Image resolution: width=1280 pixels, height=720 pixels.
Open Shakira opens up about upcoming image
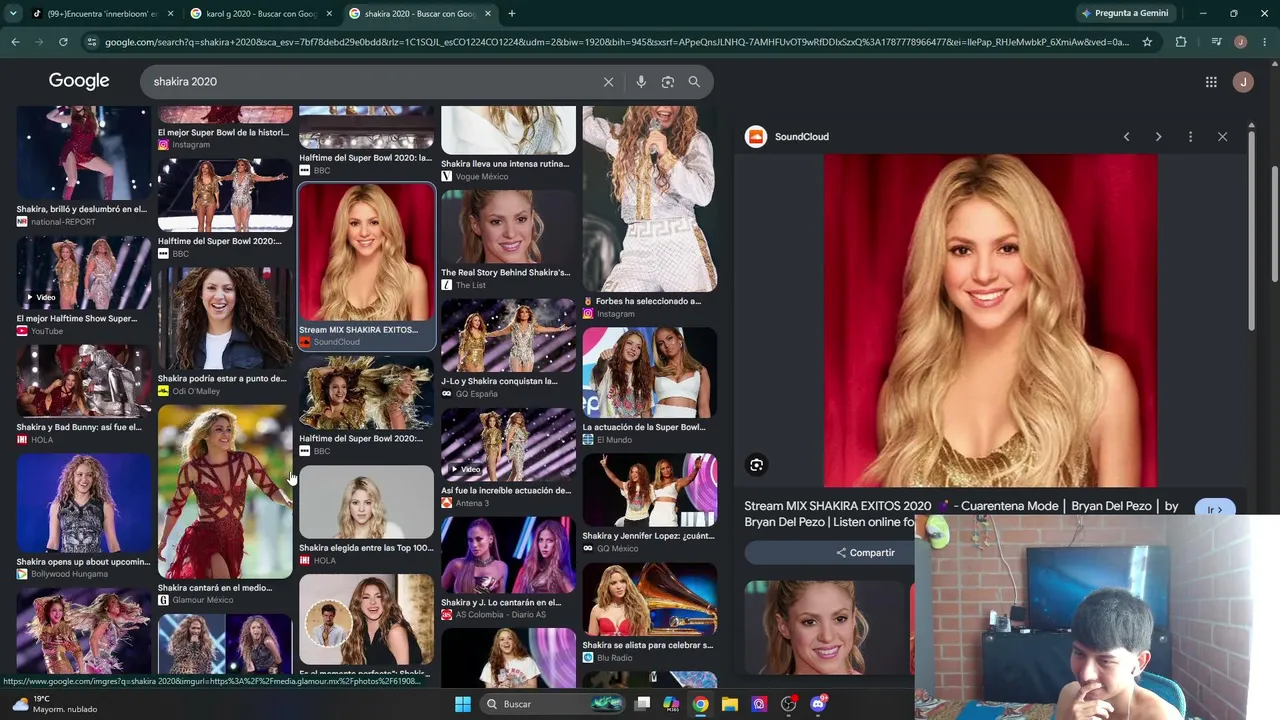(x=83, y=503)
